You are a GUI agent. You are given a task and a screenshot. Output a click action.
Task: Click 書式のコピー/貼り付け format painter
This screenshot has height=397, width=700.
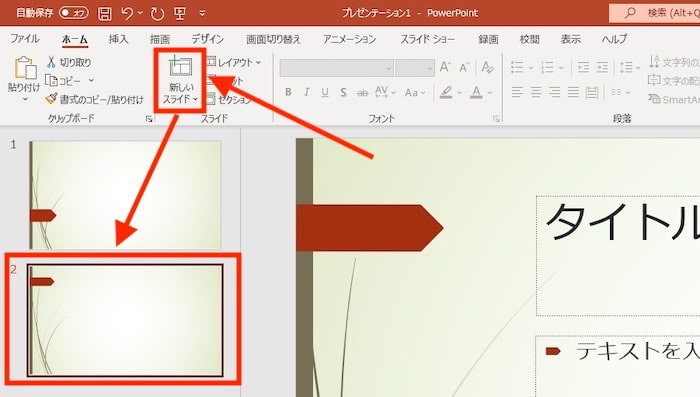coord(95,99)
